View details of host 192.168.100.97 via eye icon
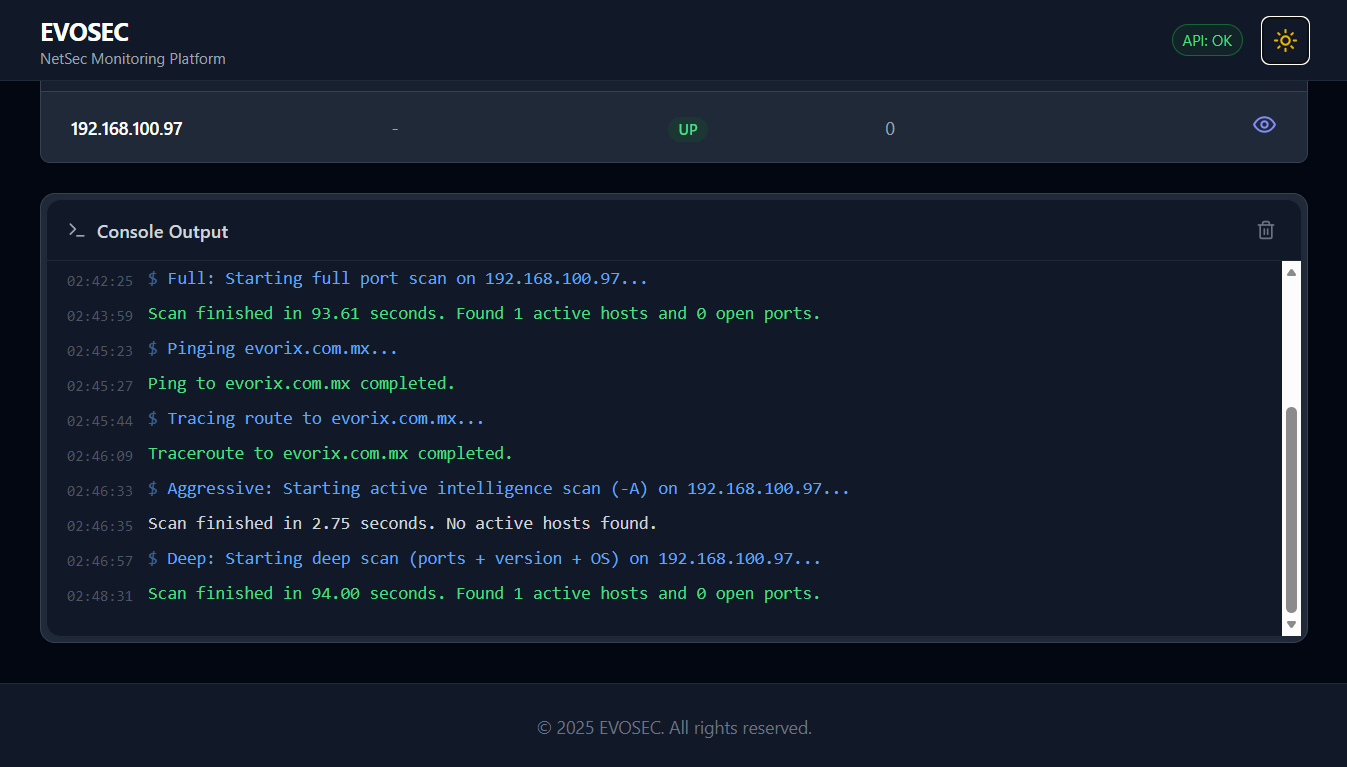This screenshot has width=1347, height=767. point(1264,125)
